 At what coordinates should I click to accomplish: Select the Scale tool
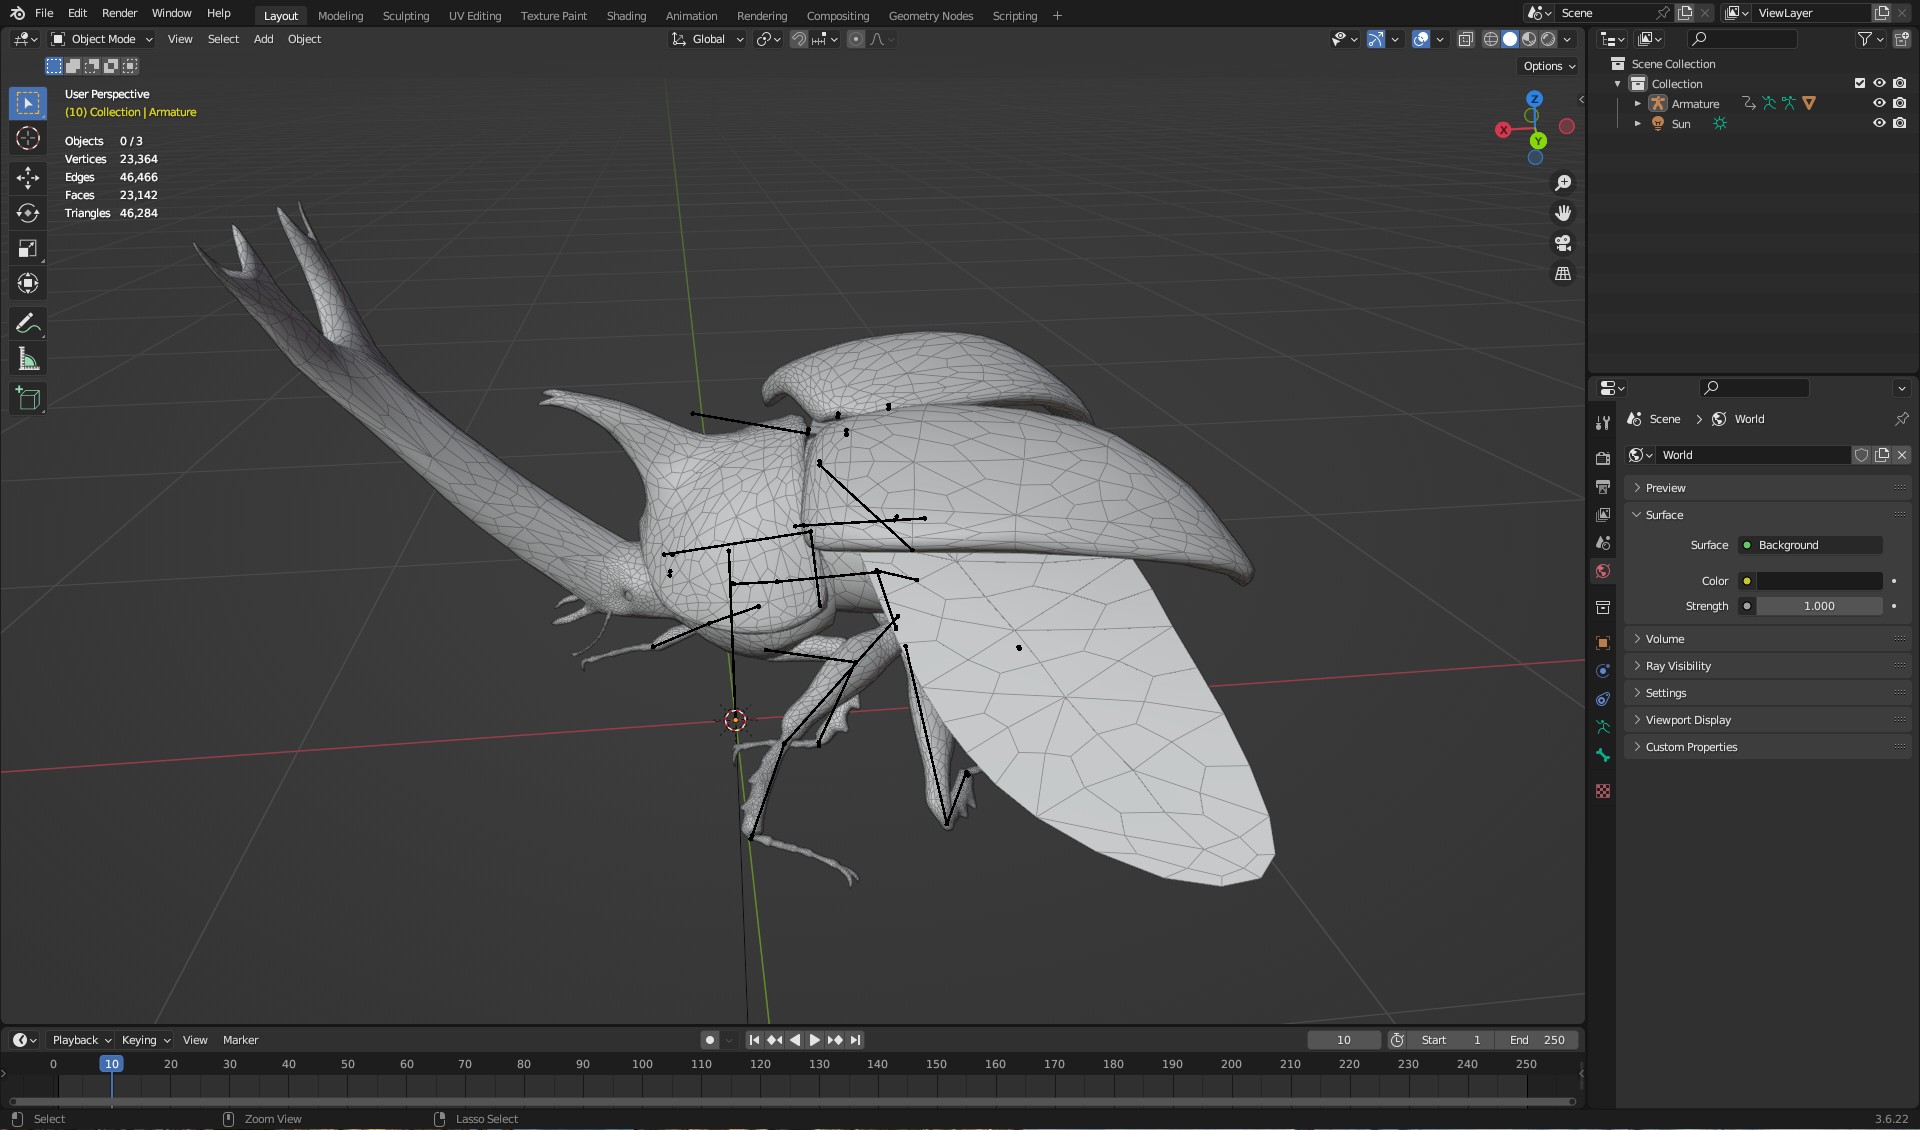28,248
